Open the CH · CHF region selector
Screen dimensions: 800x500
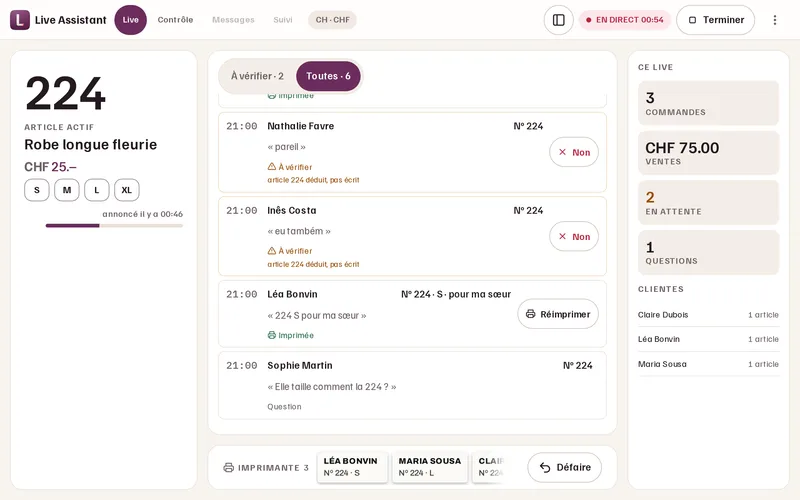click(332, 20)
